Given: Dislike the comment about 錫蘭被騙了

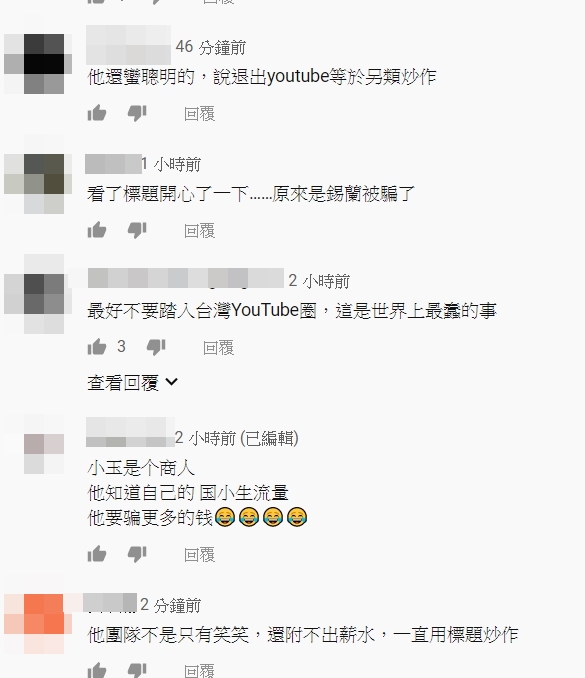Looking at the screenshot, I should click(137, 230).
